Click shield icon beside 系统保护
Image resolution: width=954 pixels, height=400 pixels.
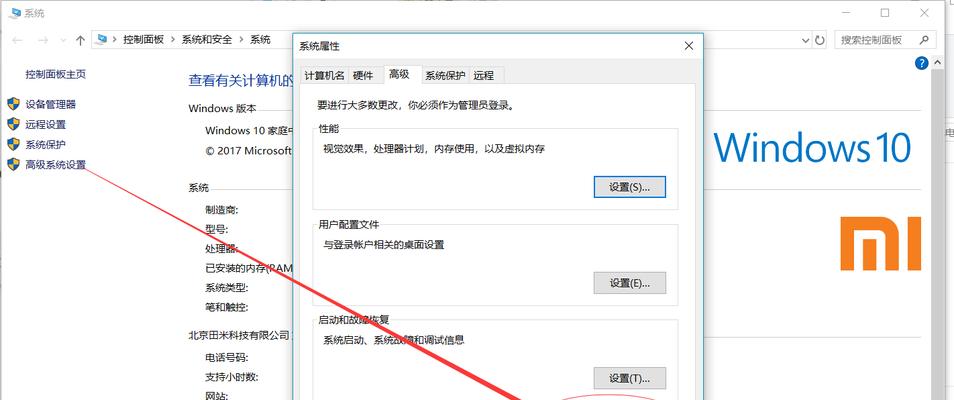(13, 144)
